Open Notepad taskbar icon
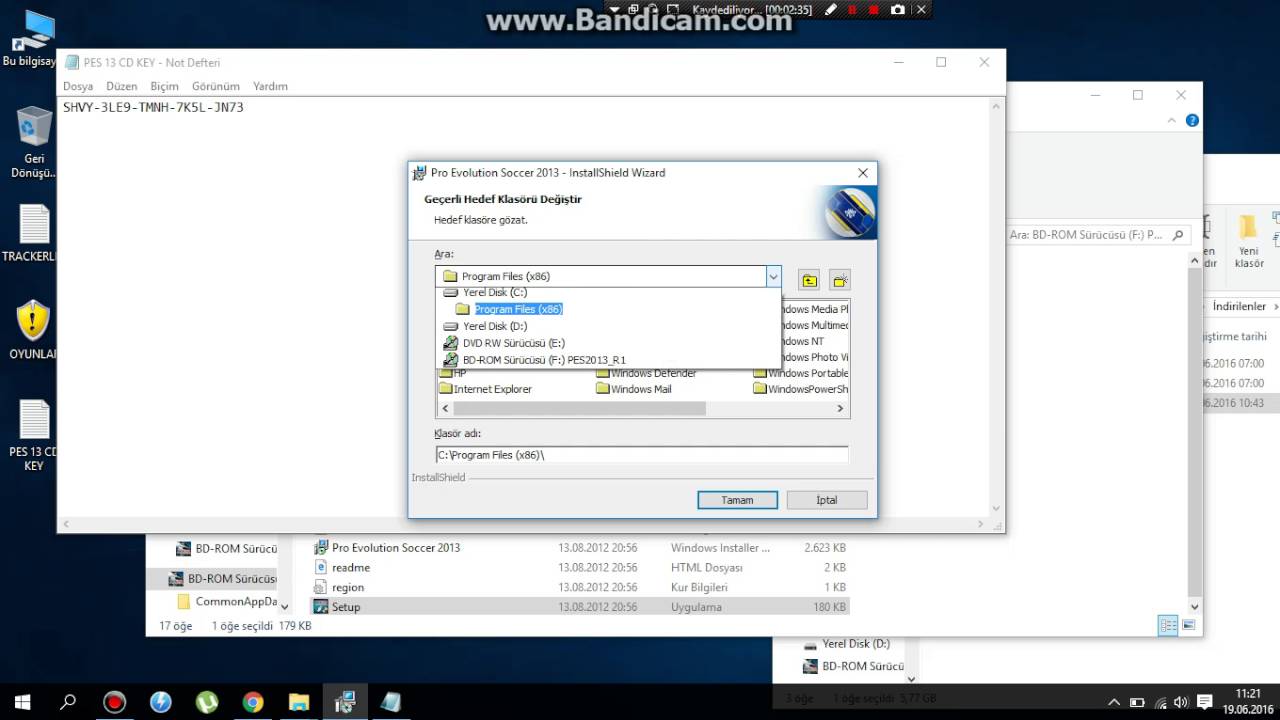 click(x=391, y=702)
